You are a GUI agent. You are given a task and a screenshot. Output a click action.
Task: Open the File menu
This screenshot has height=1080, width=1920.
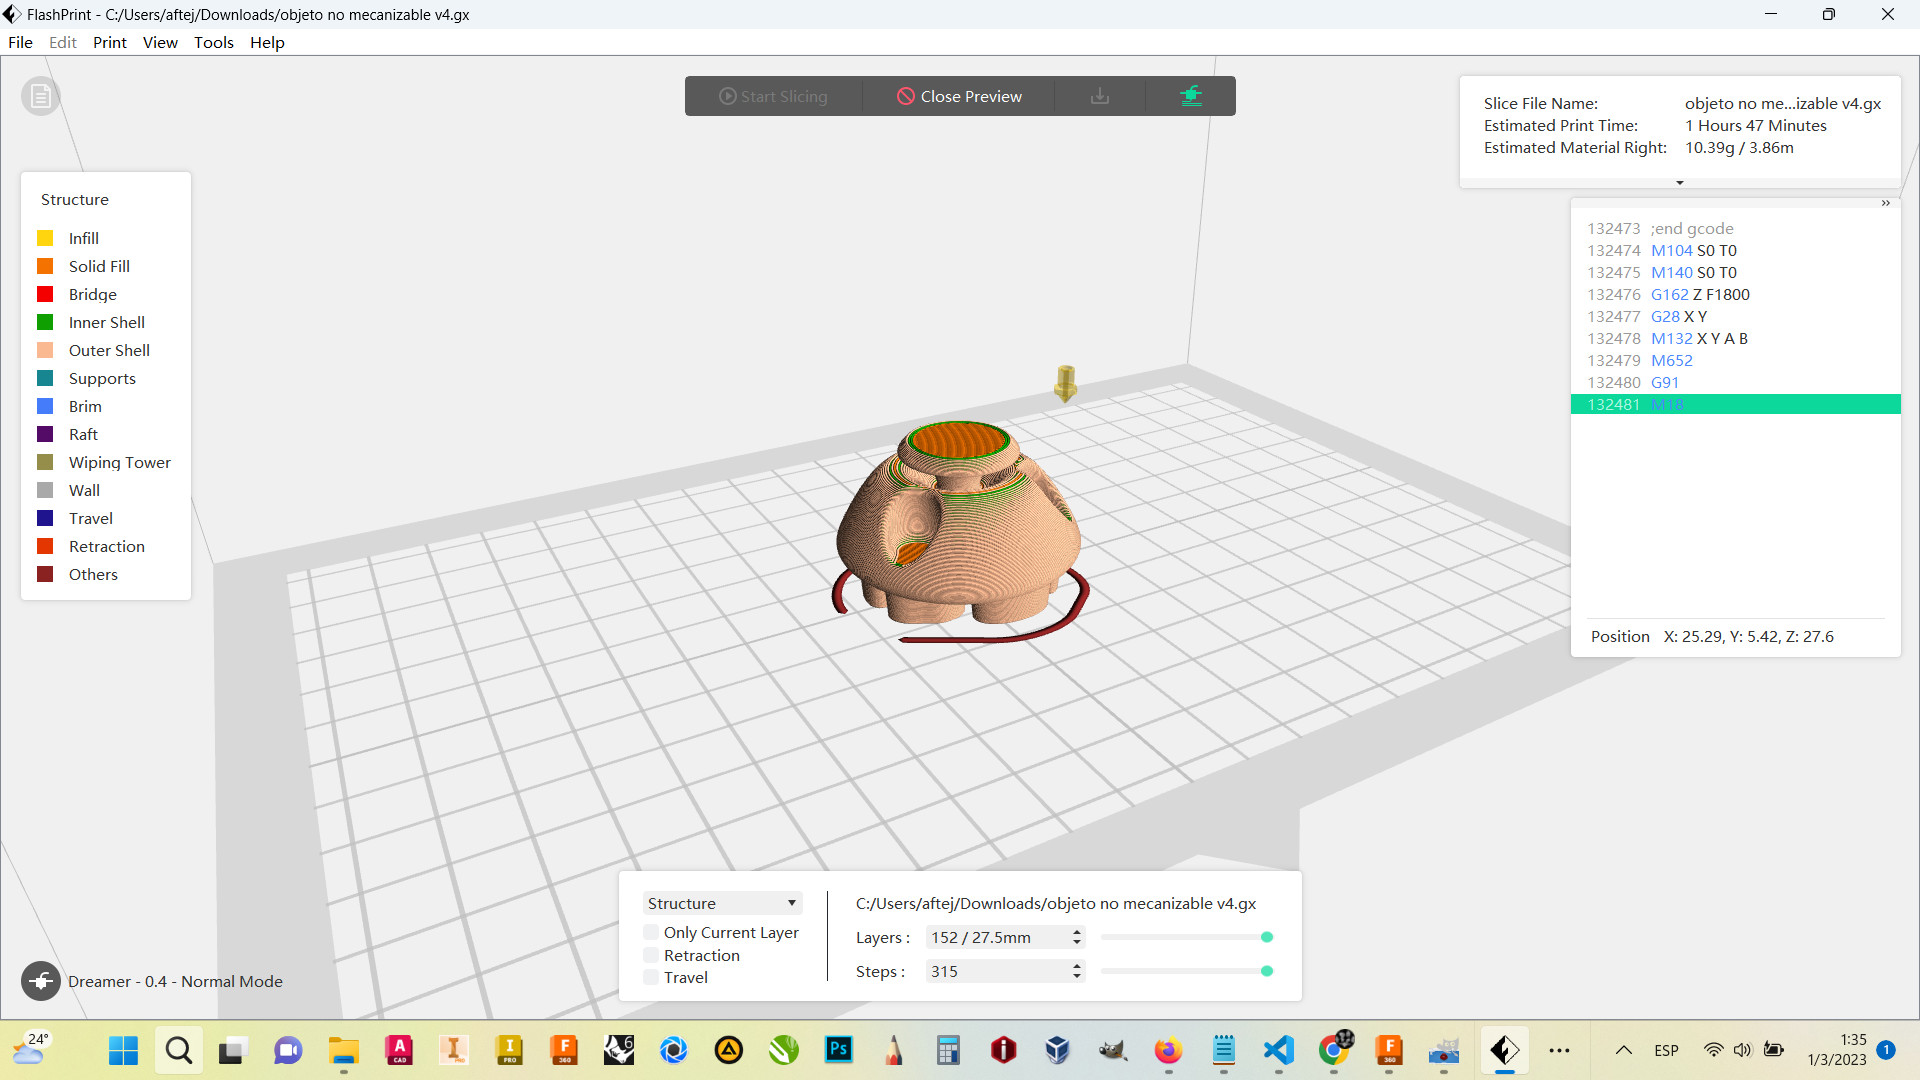tap(20, 42)
